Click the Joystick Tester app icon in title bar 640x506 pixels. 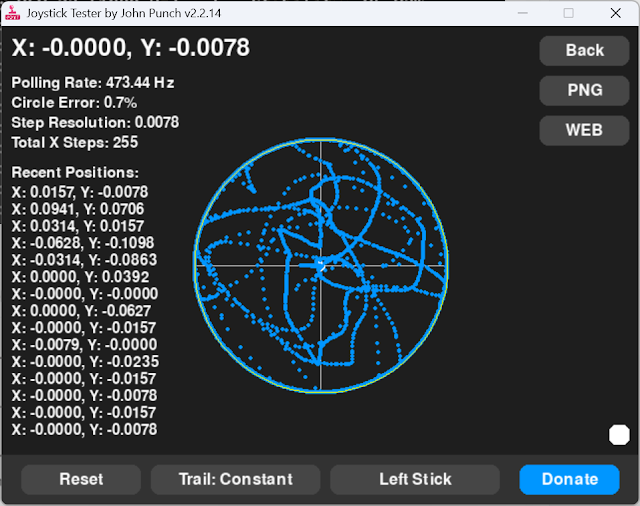click(13, 13)
